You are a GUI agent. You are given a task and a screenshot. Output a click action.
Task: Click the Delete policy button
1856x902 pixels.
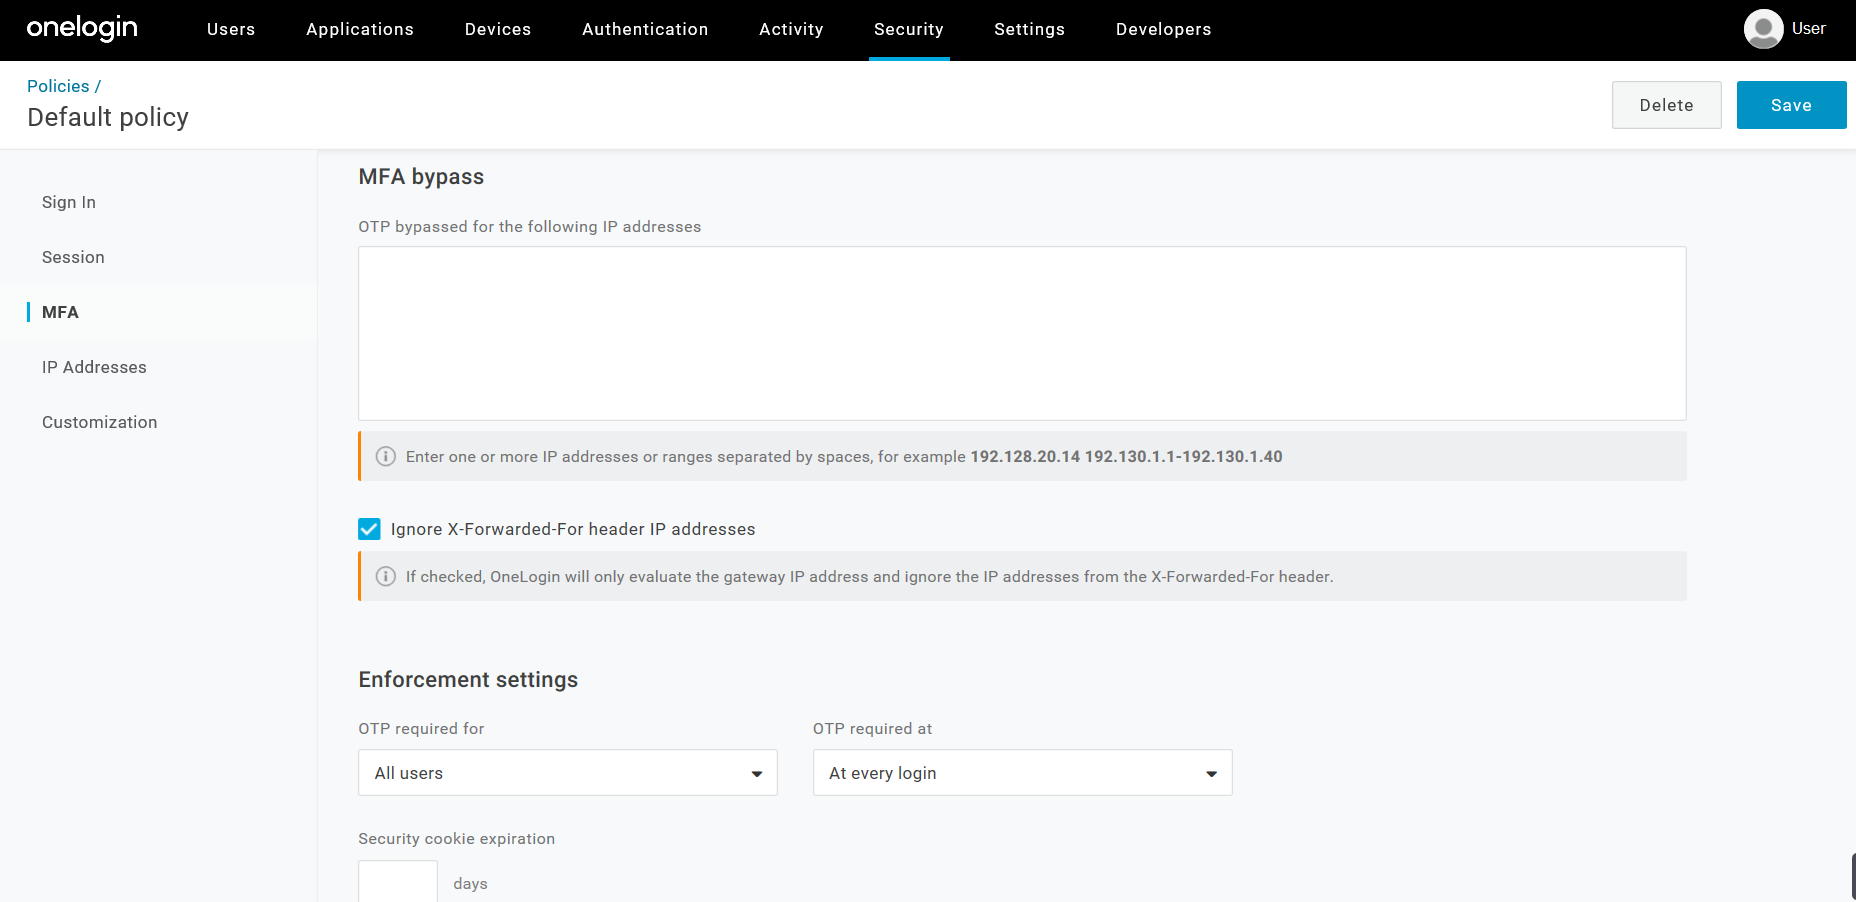(x=1666, y=105)
